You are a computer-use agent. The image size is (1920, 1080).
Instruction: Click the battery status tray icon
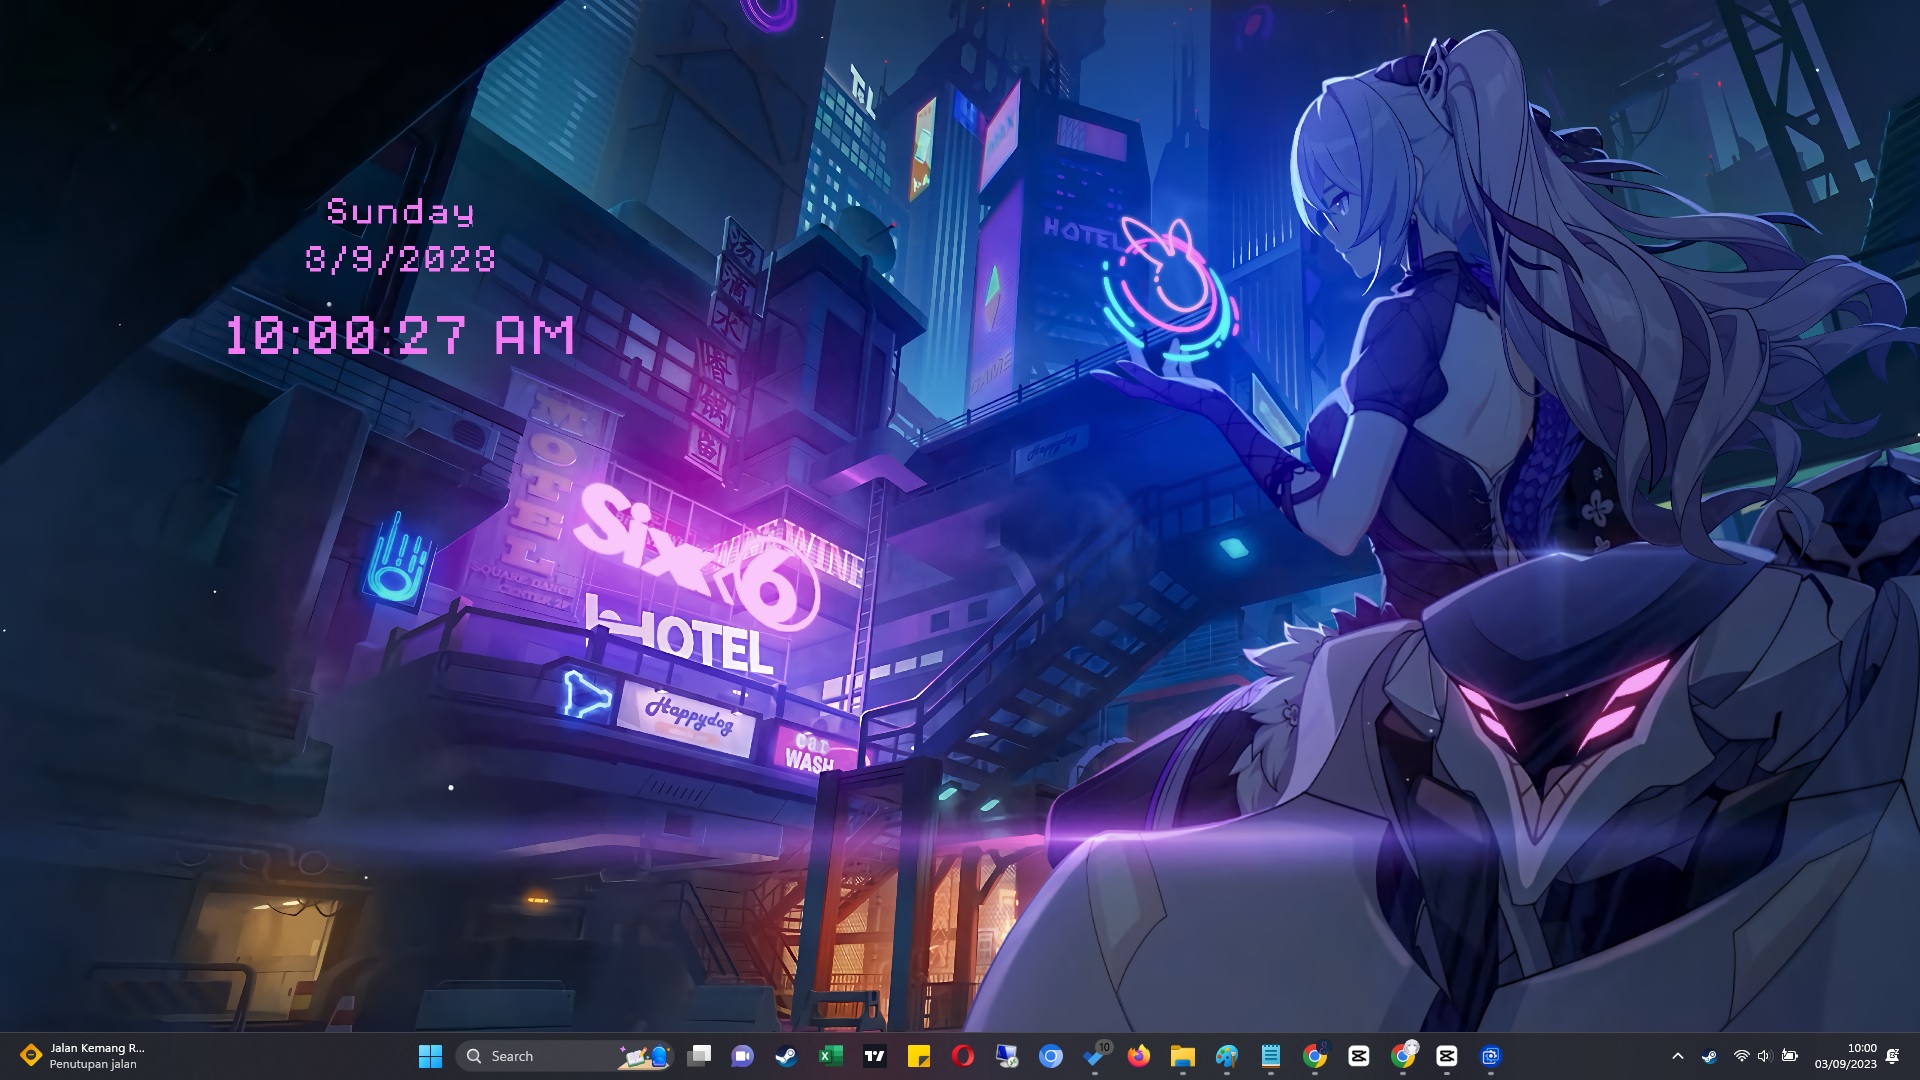(1789, 1056)
